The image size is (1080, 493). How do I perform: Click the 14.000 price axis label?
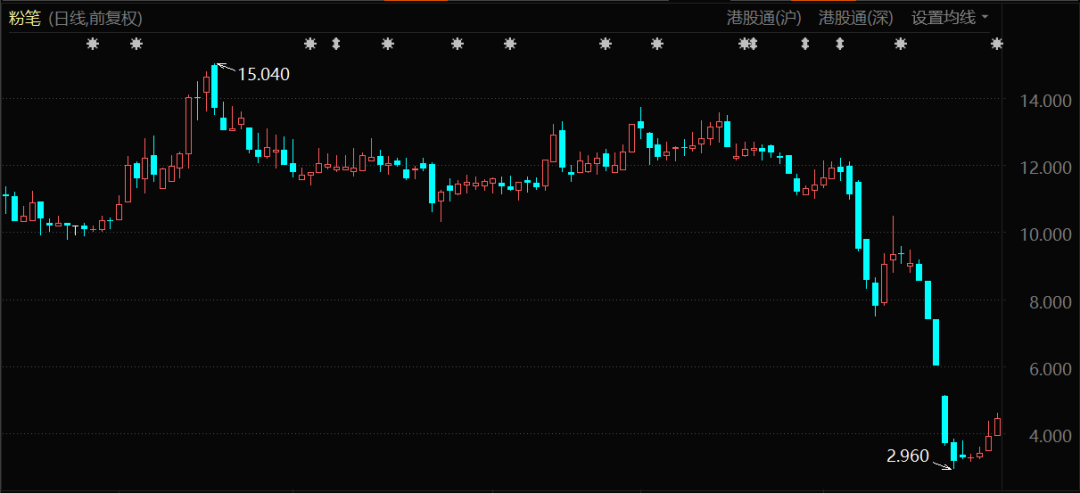(1040, 101)
